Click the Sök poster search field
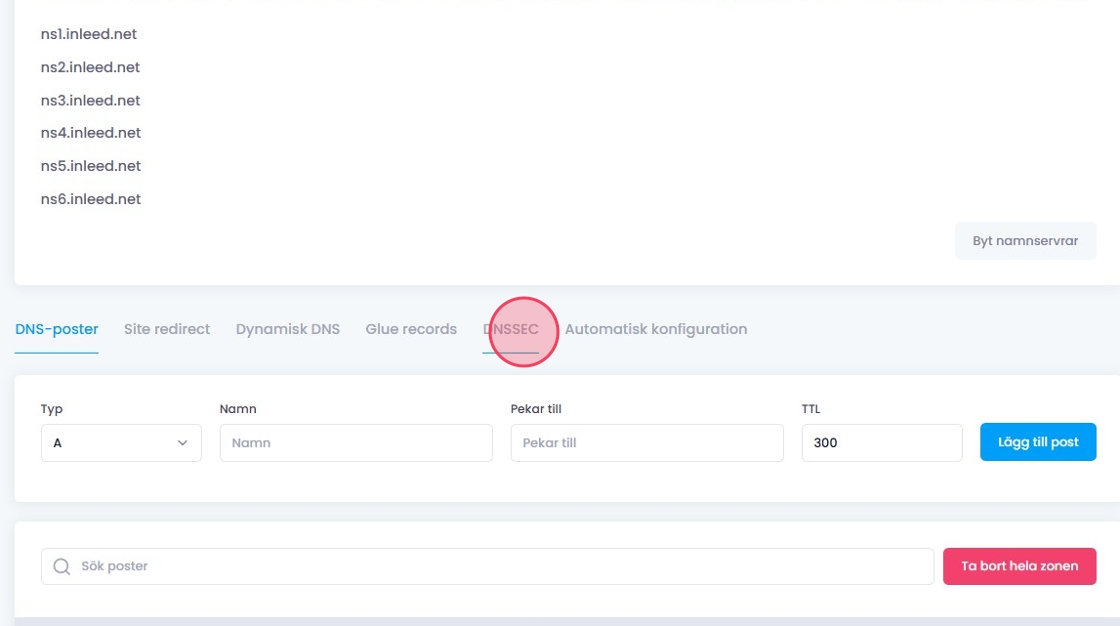Screen dimensions: 1120x626 point(500,566)
